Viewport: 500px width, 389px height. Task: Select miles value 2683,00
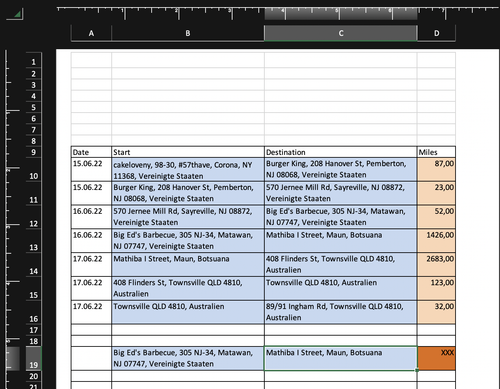pyautogui.click(x=436, y=265)
